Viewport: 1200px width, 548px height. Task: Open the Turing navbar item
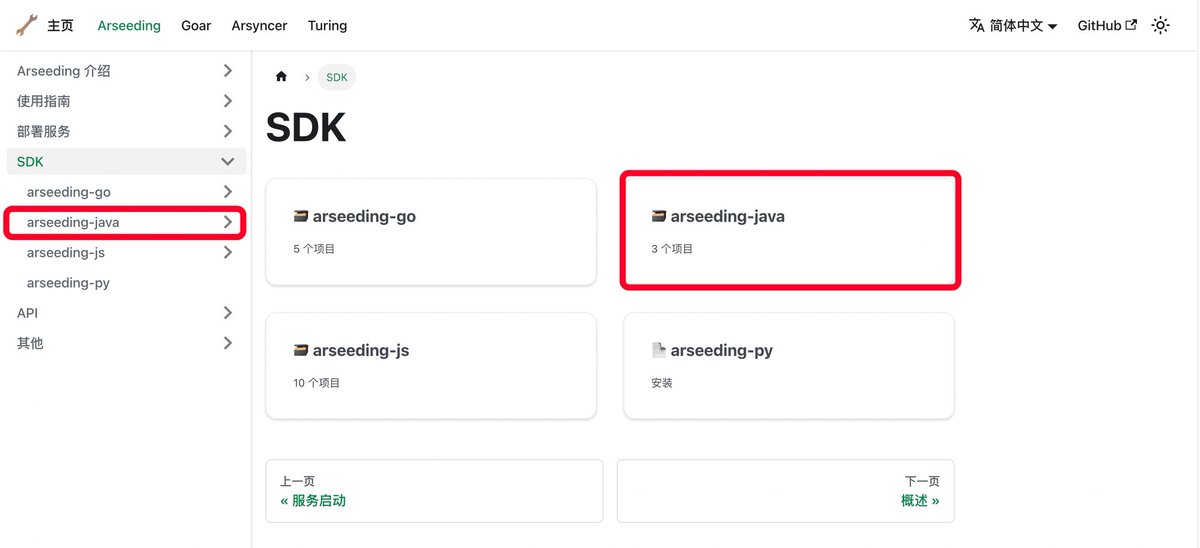click(x=327, y=26)
